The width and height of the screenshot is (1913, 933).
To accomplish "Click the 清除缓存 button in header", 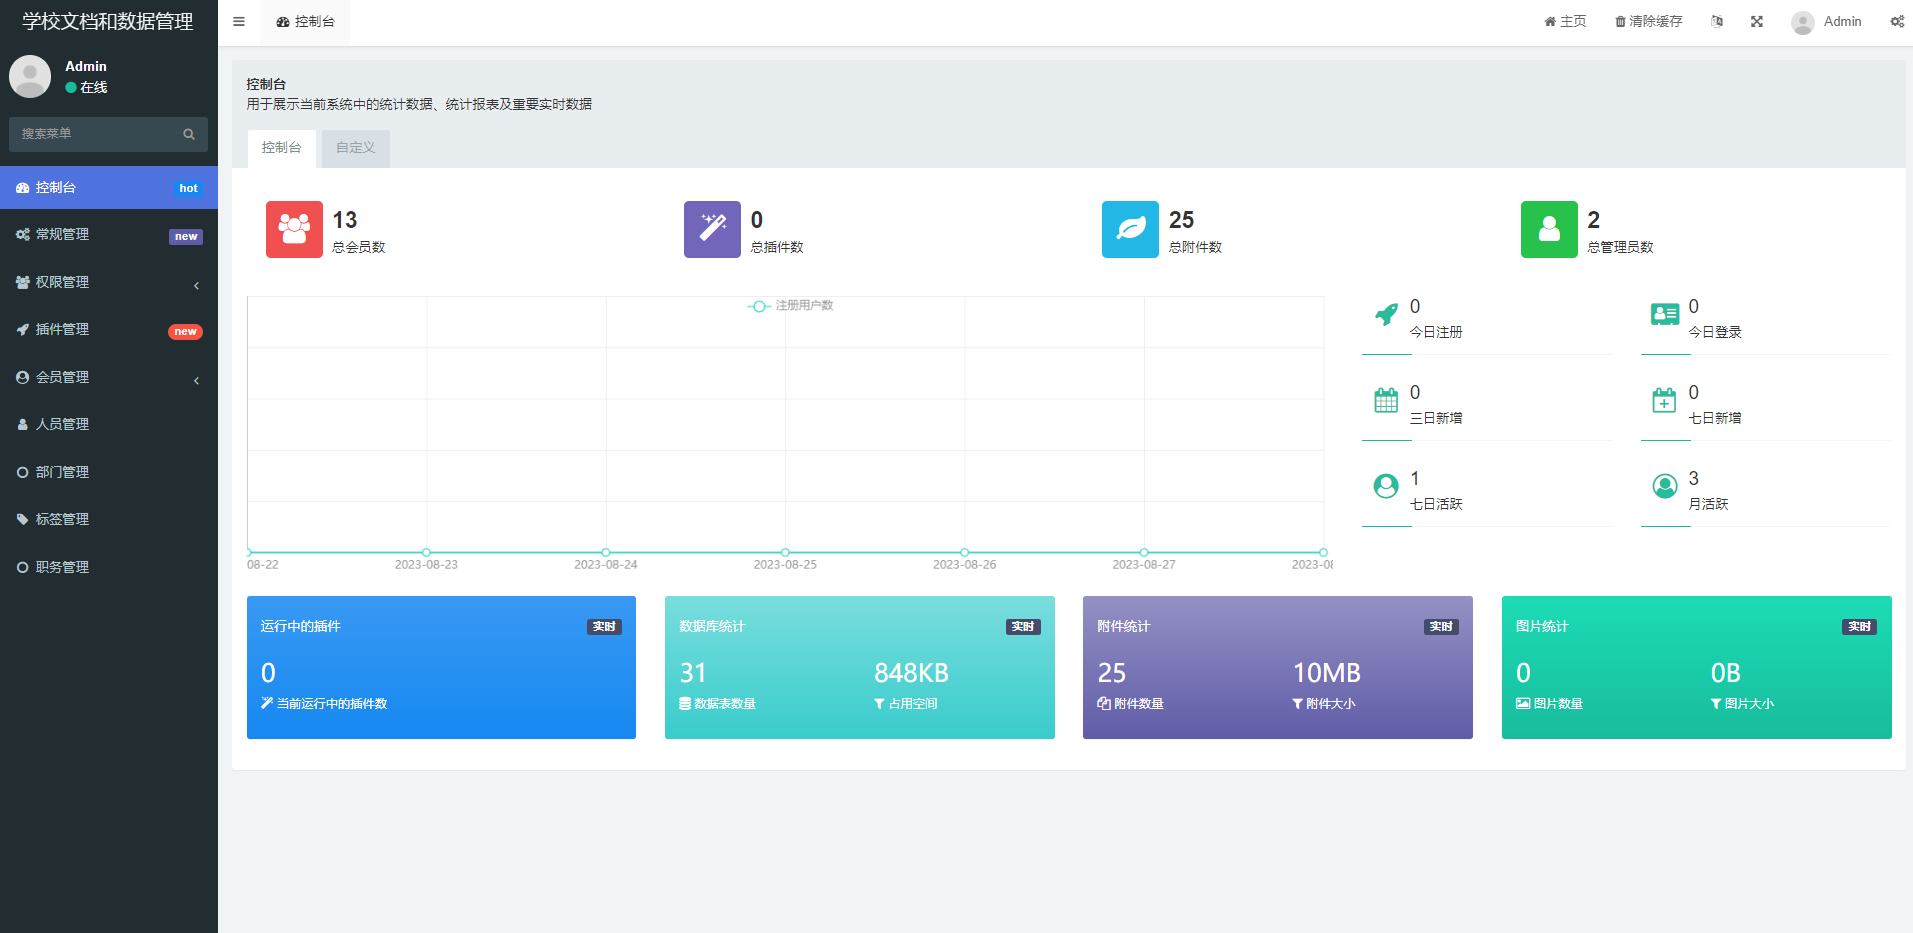I will coord(1648,22).
